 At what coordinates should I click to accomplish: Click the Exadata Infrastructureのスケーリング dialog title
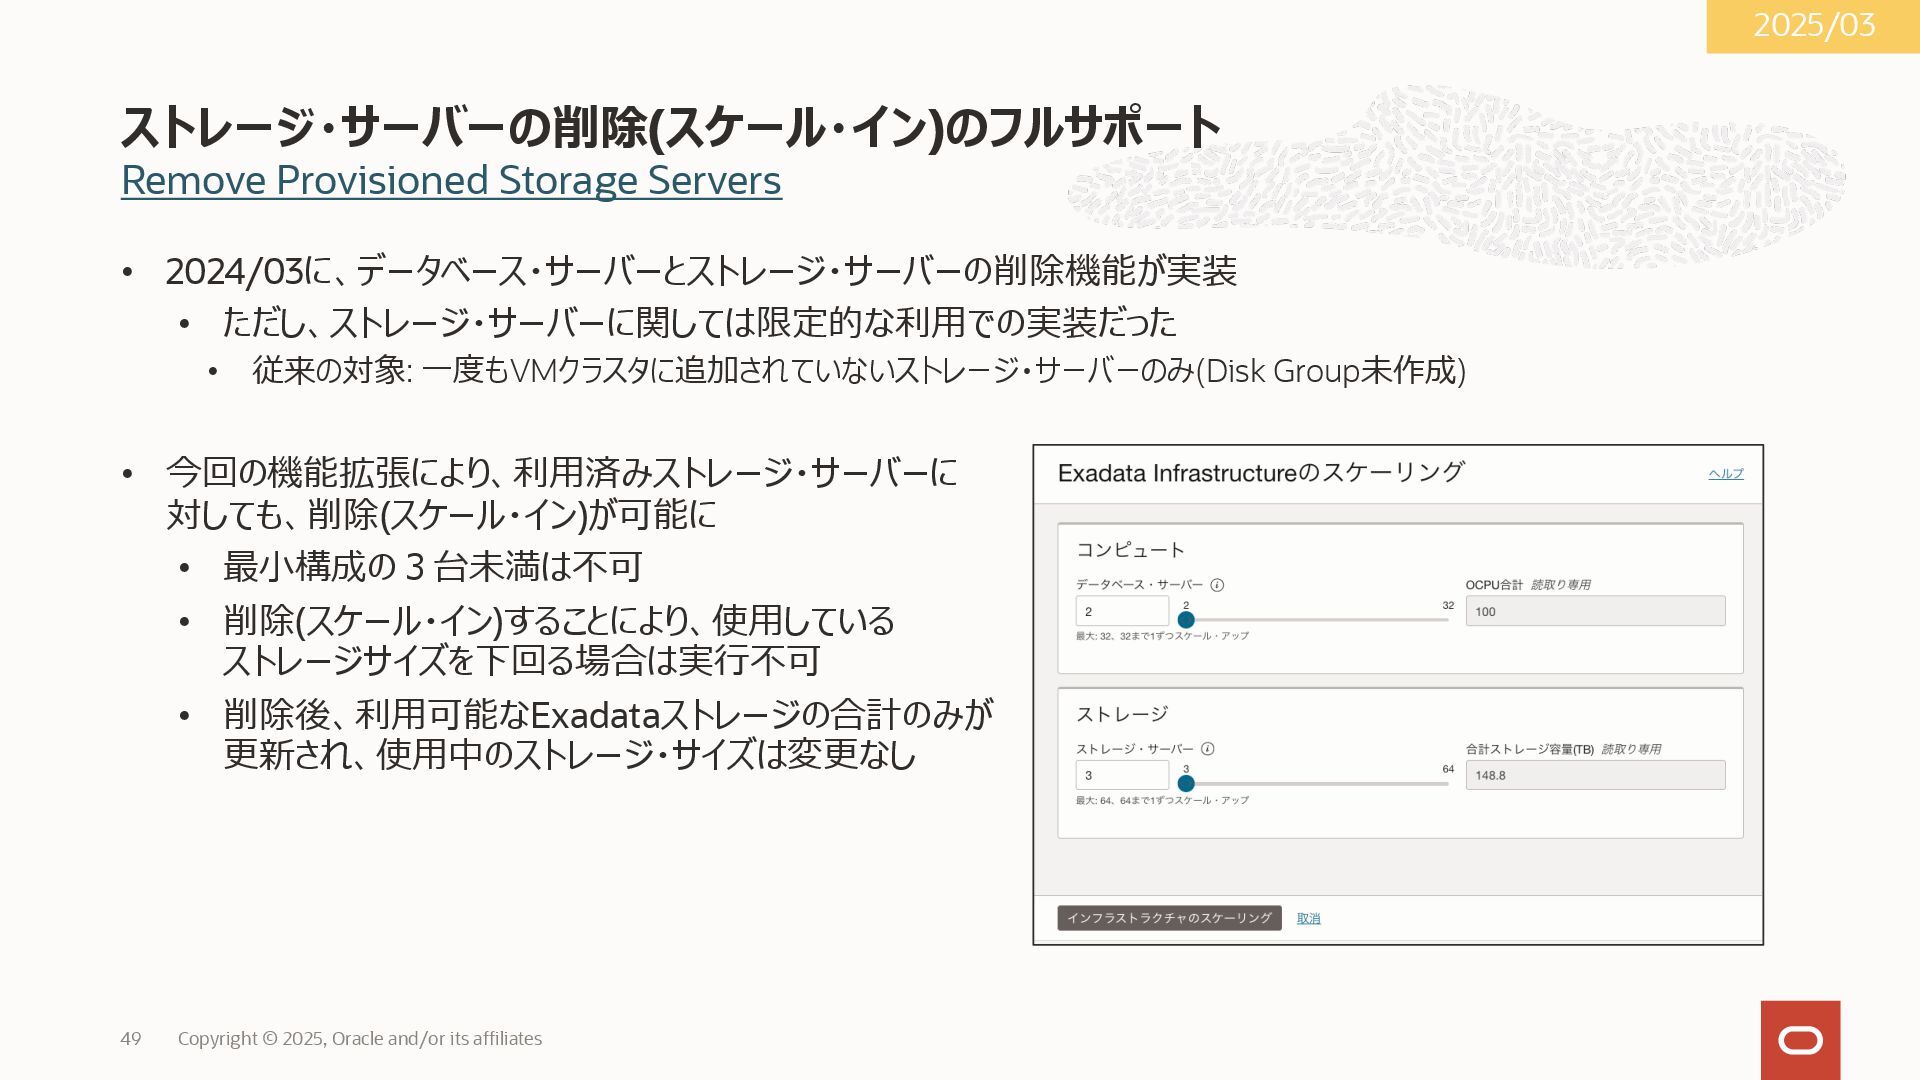(x=1260, y=473)
